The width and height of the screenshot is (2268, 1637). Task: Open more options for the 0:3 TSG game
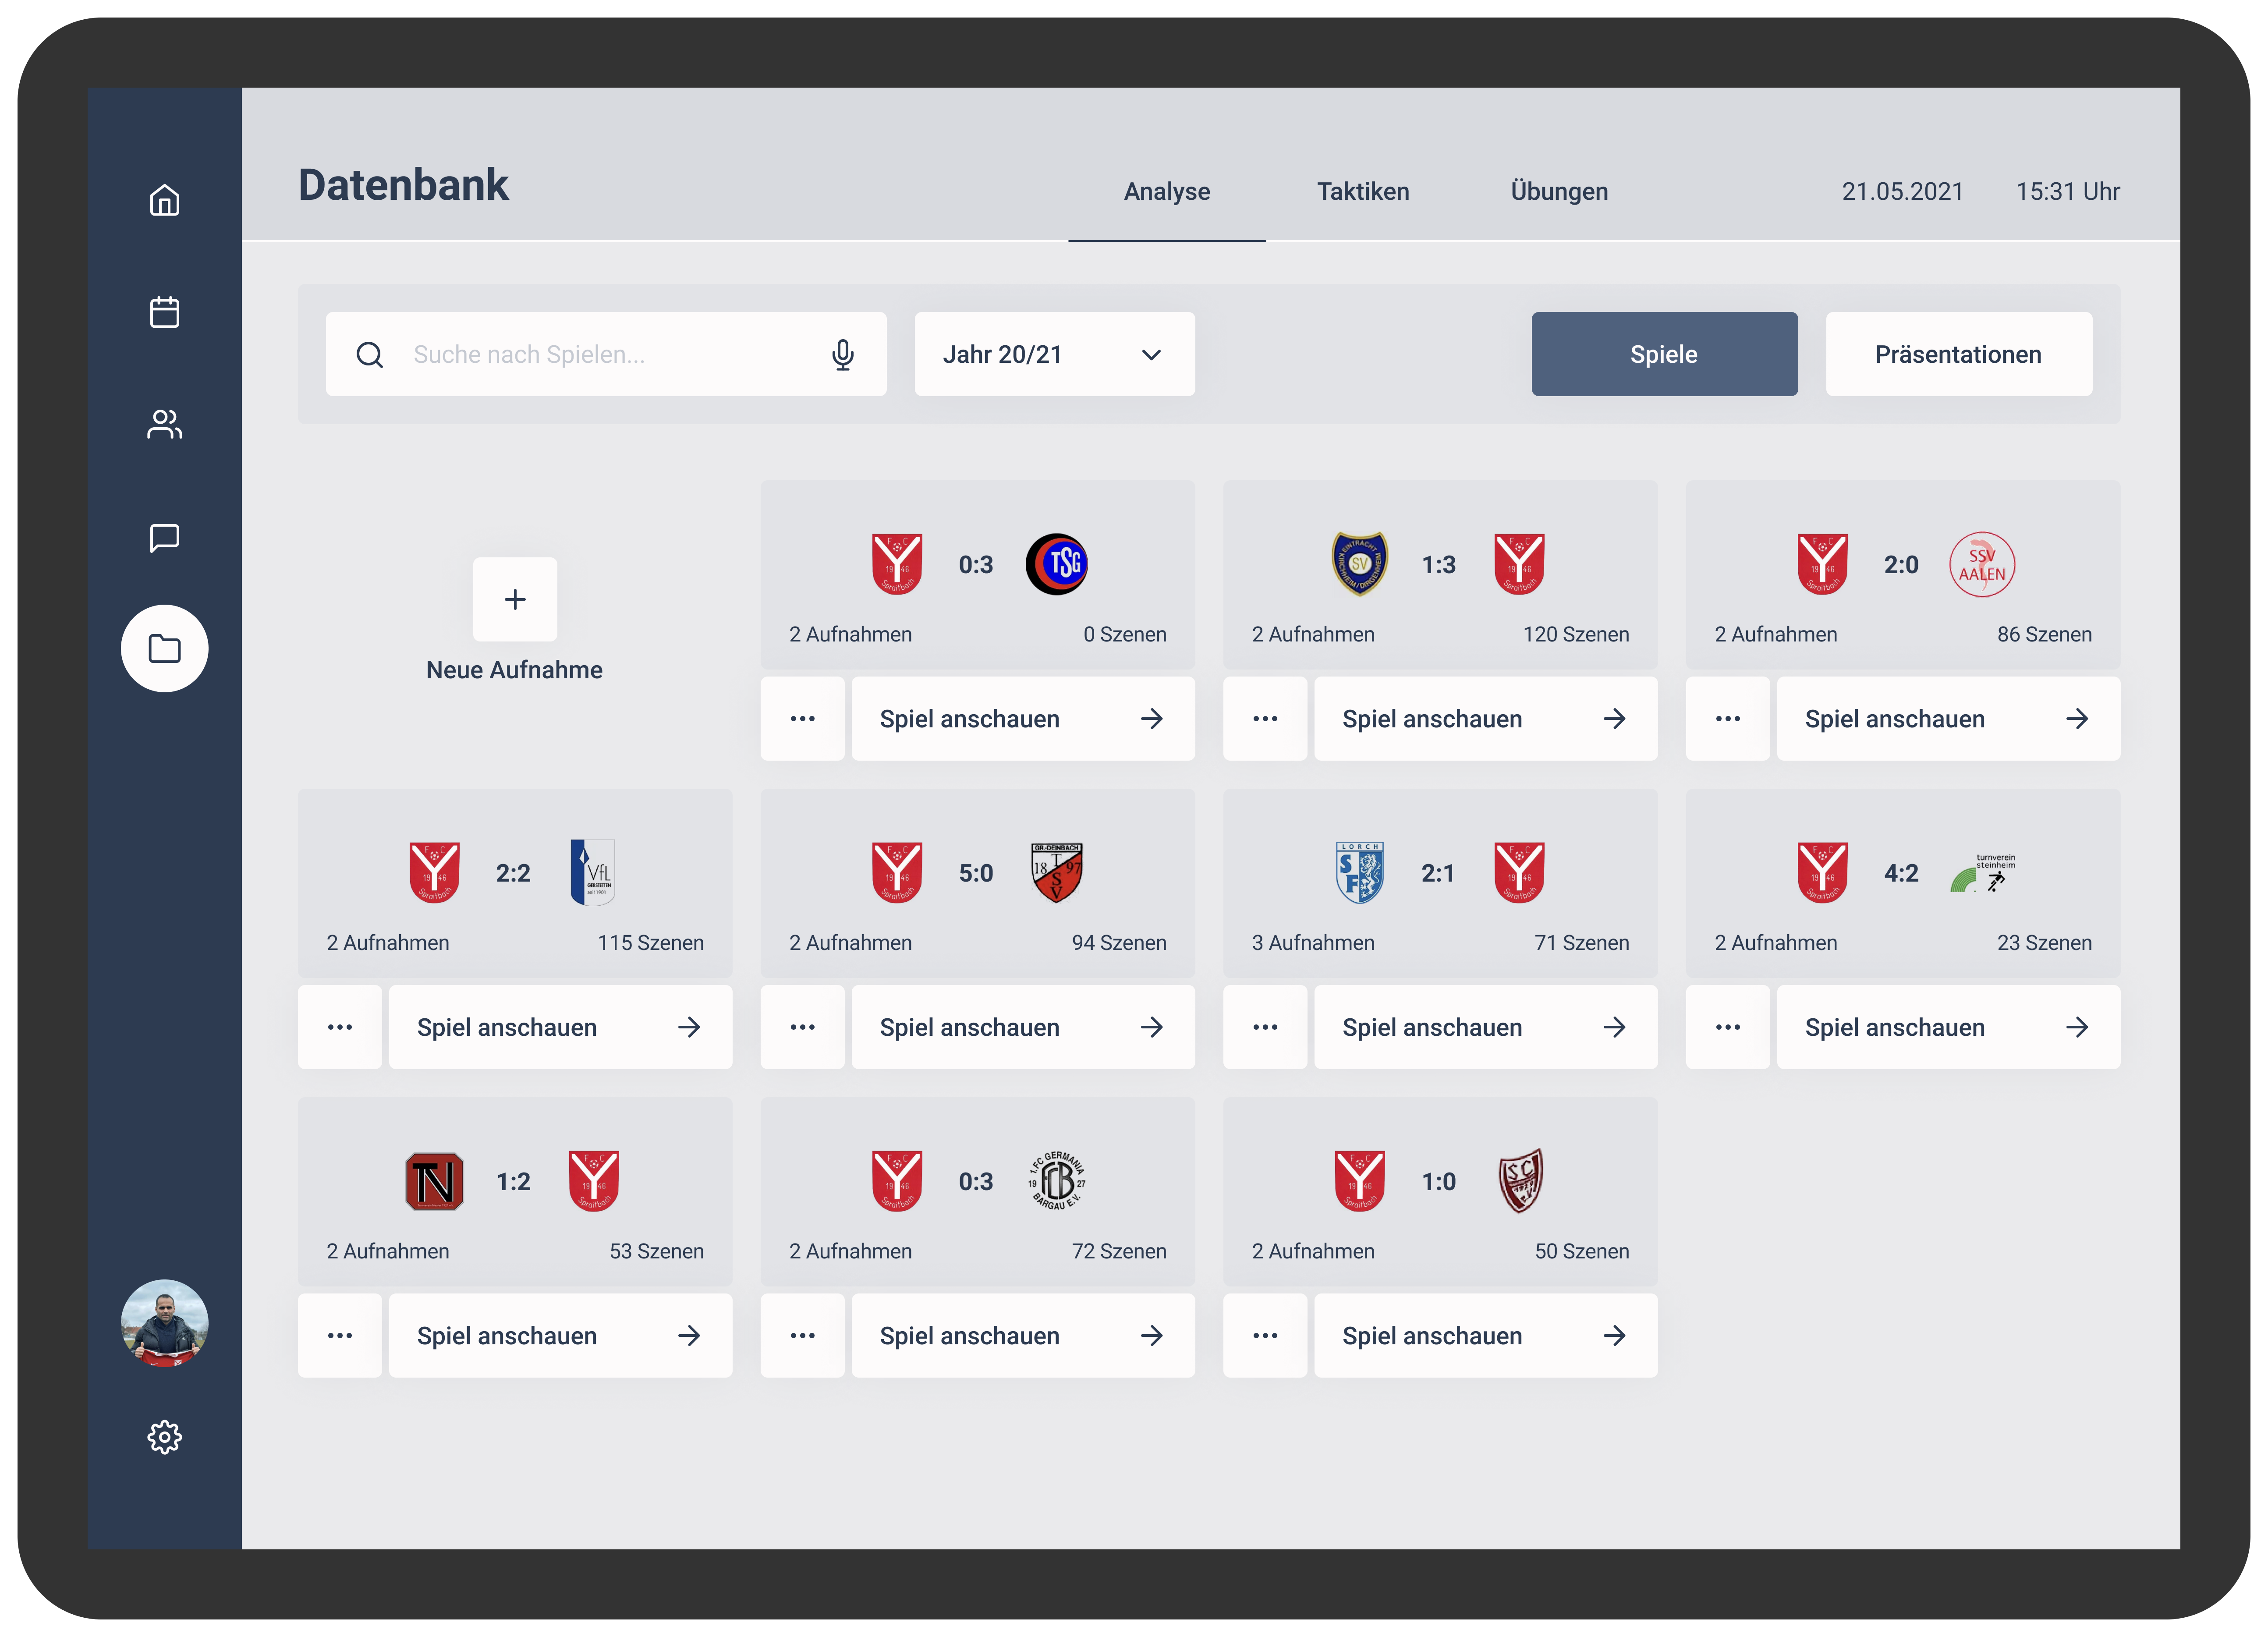pos(803,718)
